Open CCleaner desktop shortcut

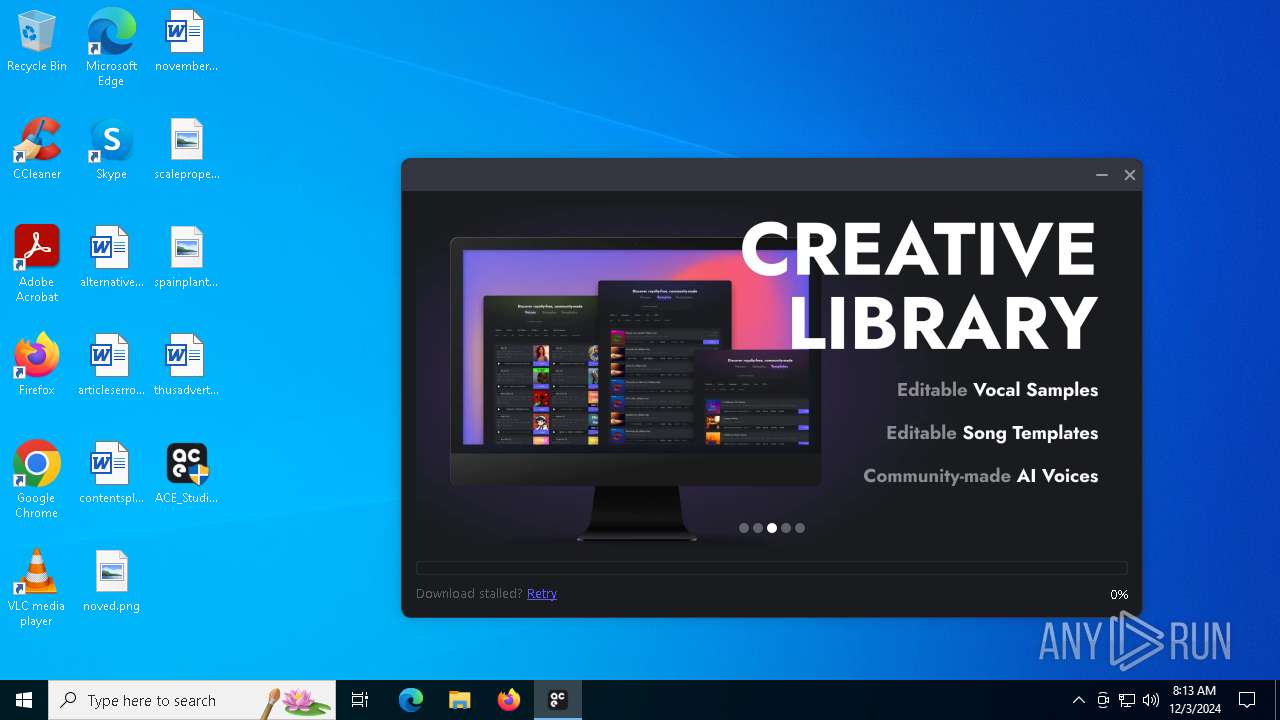coord(37,150)
